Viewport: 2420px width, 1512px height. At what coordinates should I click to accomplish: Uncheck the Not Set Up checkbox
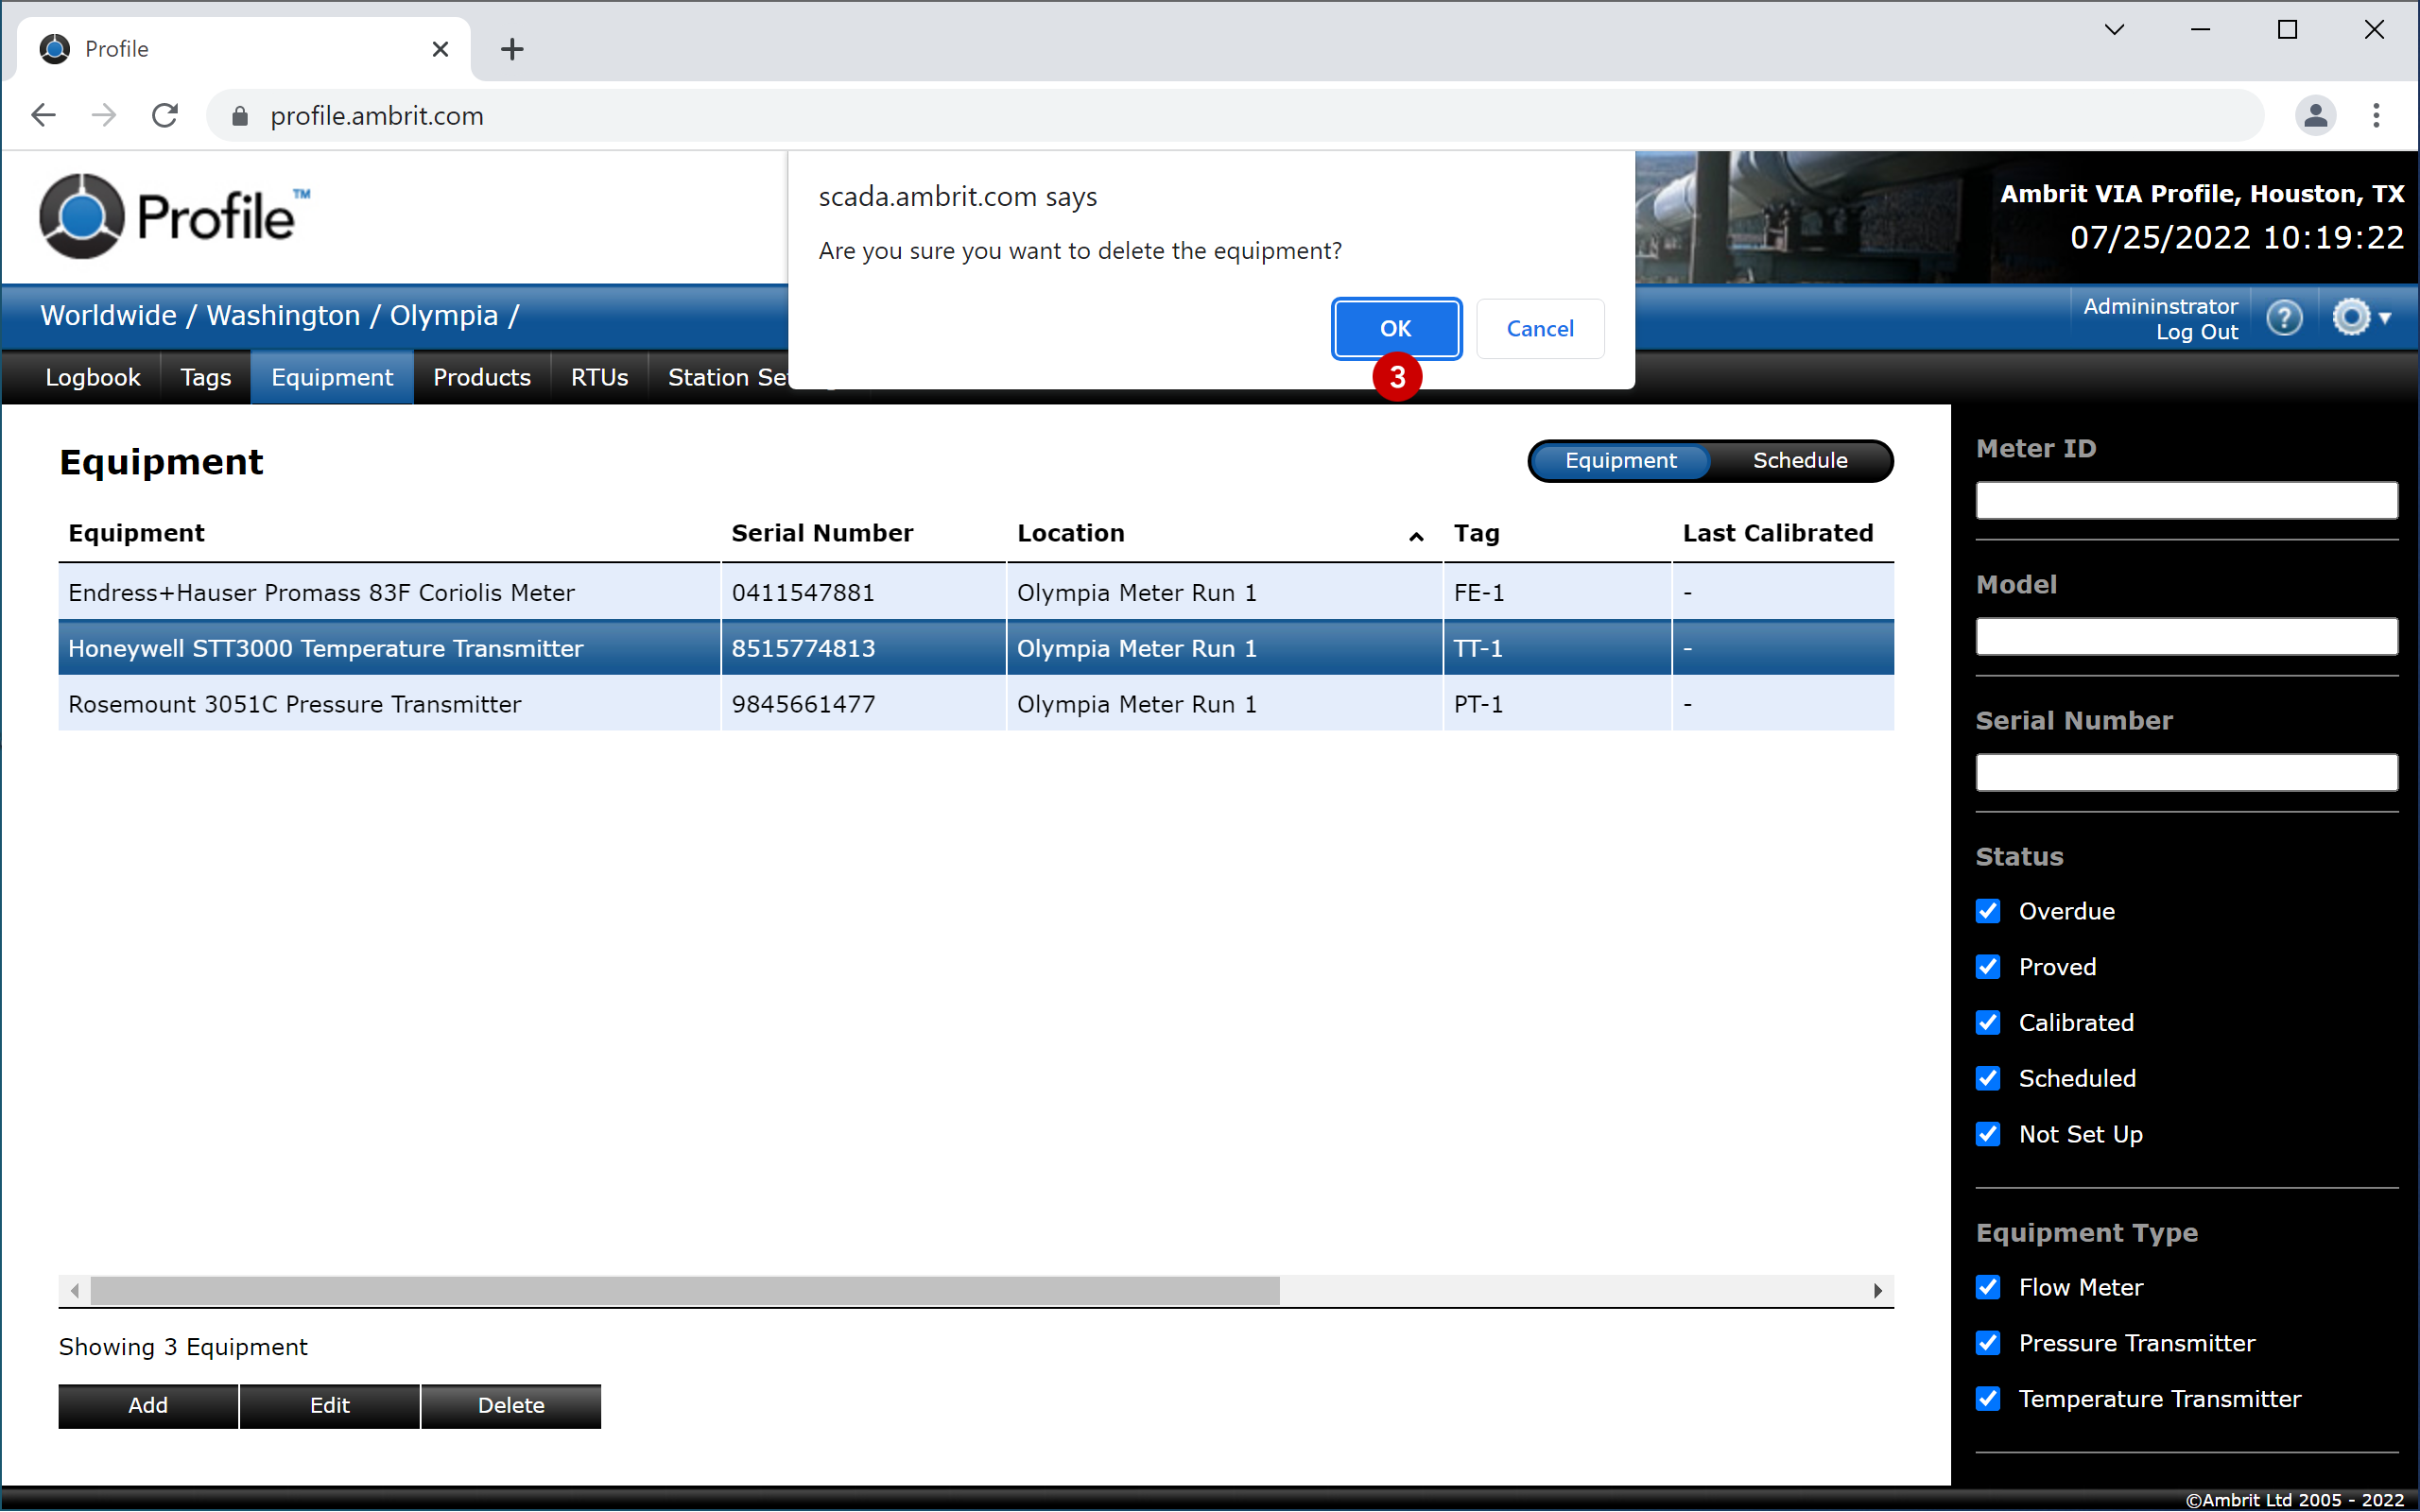[1988, 1134]
